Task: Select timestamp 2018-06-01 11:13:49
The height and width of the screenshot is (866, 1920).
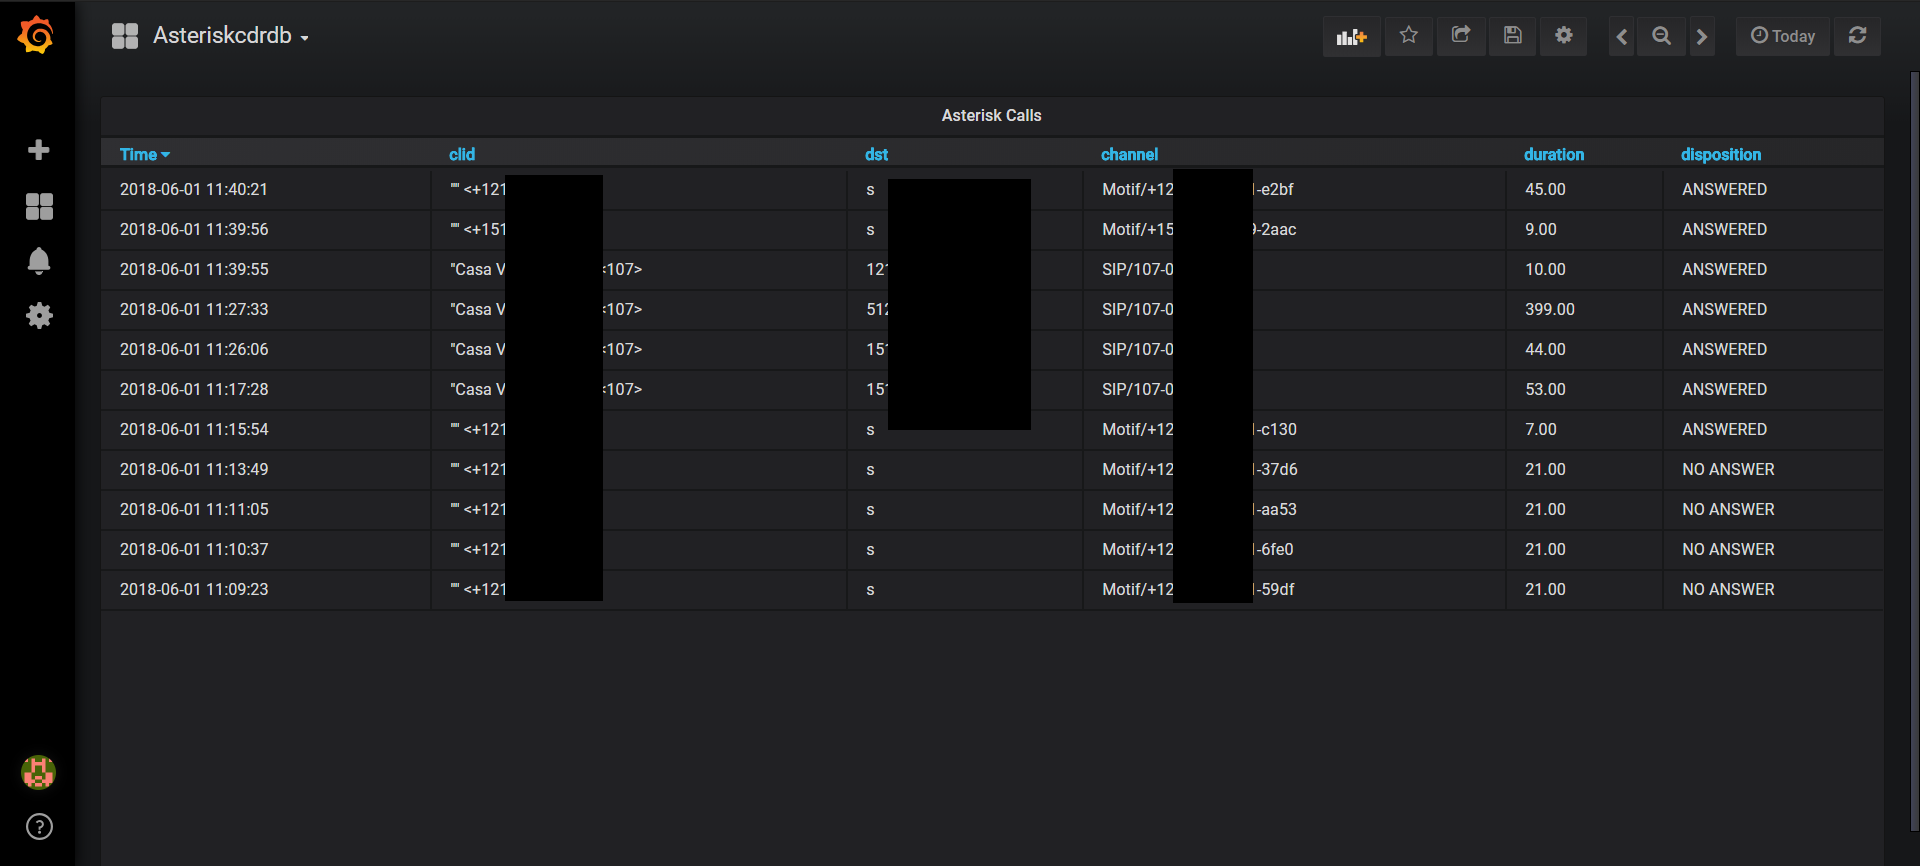Action: pos(194,470)
